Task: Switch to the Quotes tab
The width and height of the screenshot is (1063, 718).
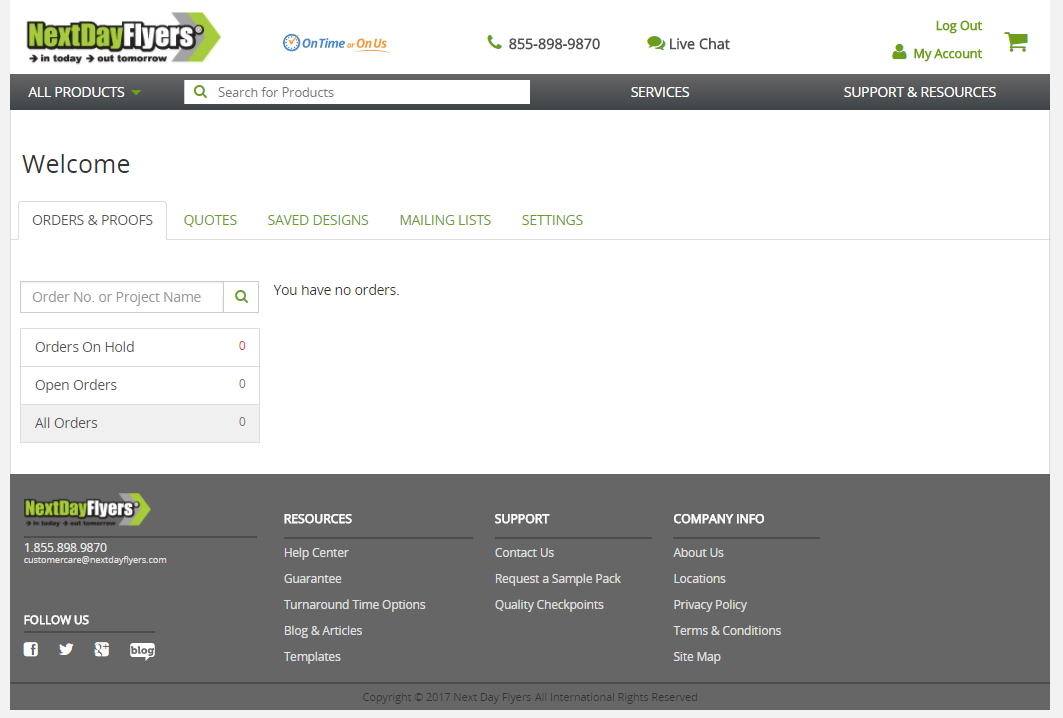Action: pos(210,220)
